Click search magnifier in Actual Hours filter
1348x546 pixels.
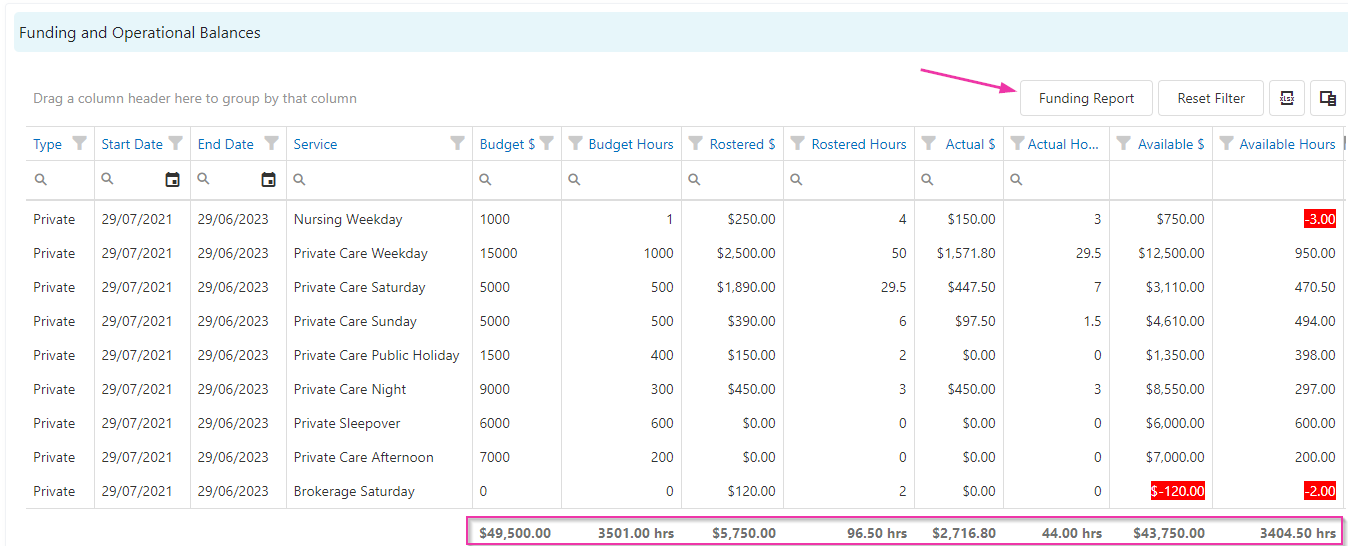(1017, 180)
